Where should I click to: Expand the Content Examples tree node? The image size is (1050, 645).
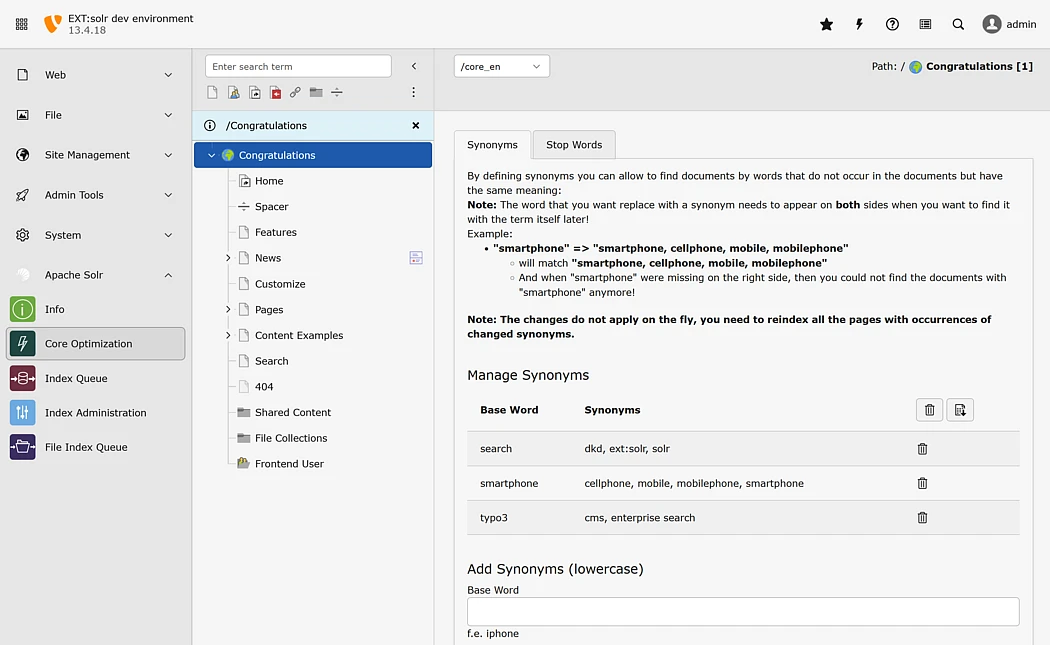pyautogui.click(x=228, y=335)
